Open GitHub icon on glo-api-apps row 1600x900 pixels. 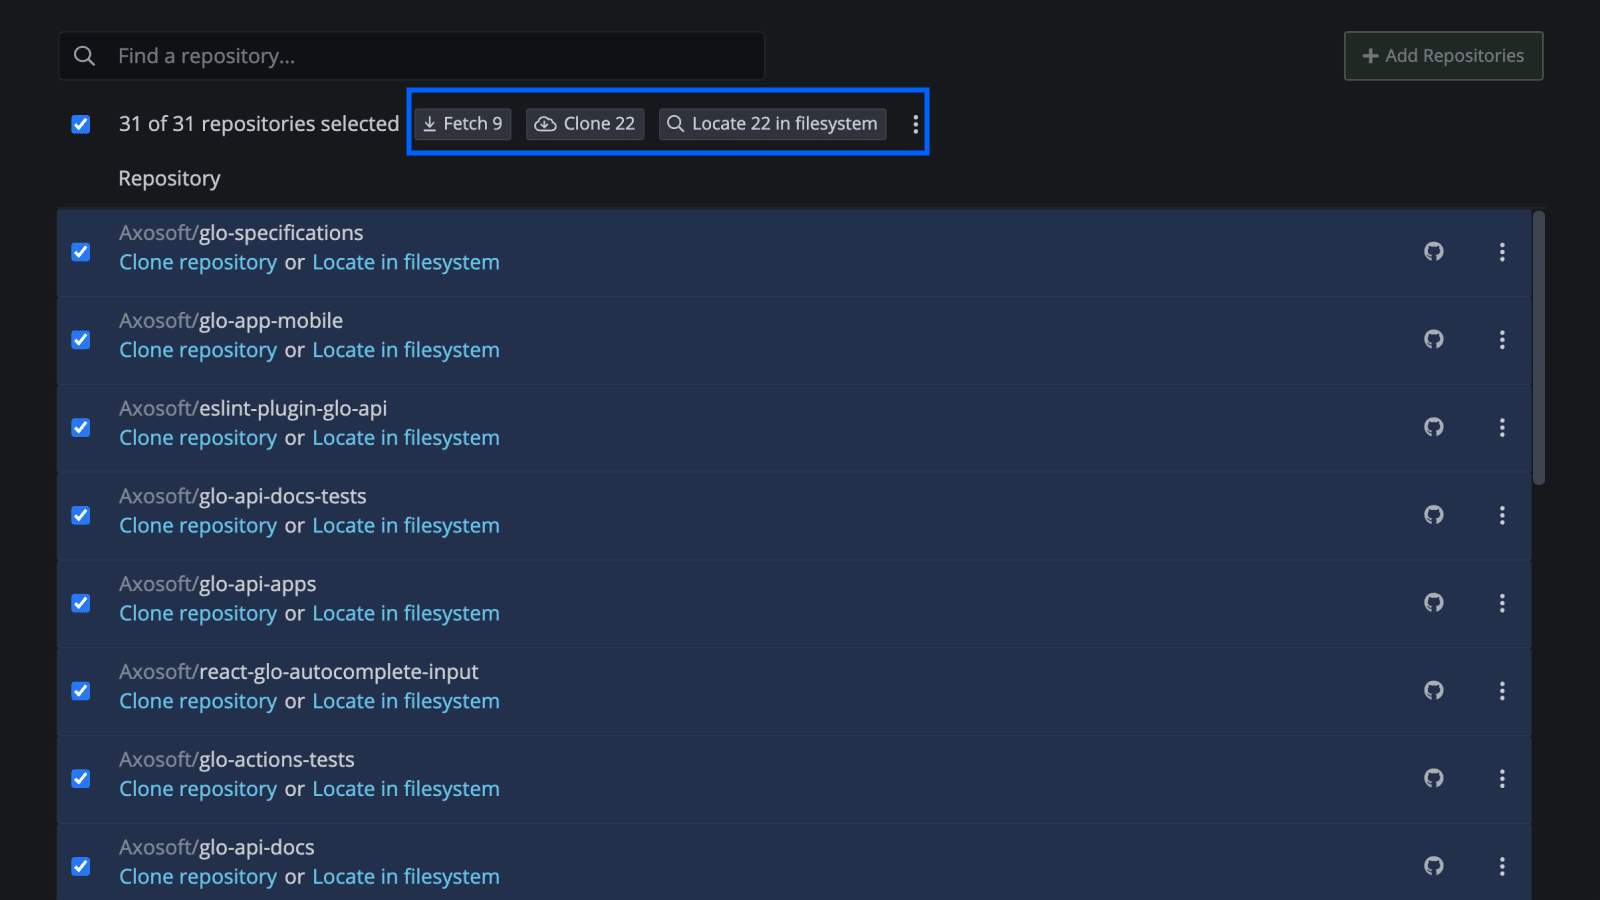click(x=1434, y=603)
